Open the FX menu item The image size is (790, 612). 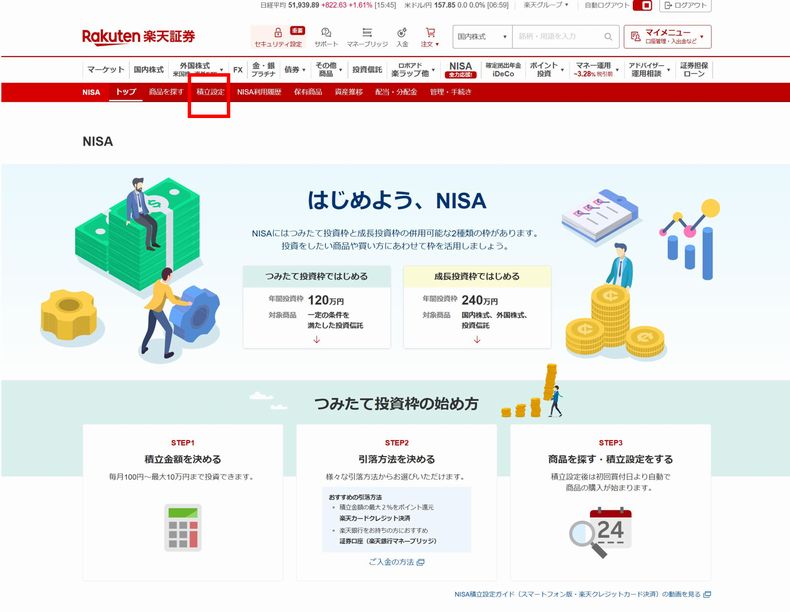click(238, 70)
